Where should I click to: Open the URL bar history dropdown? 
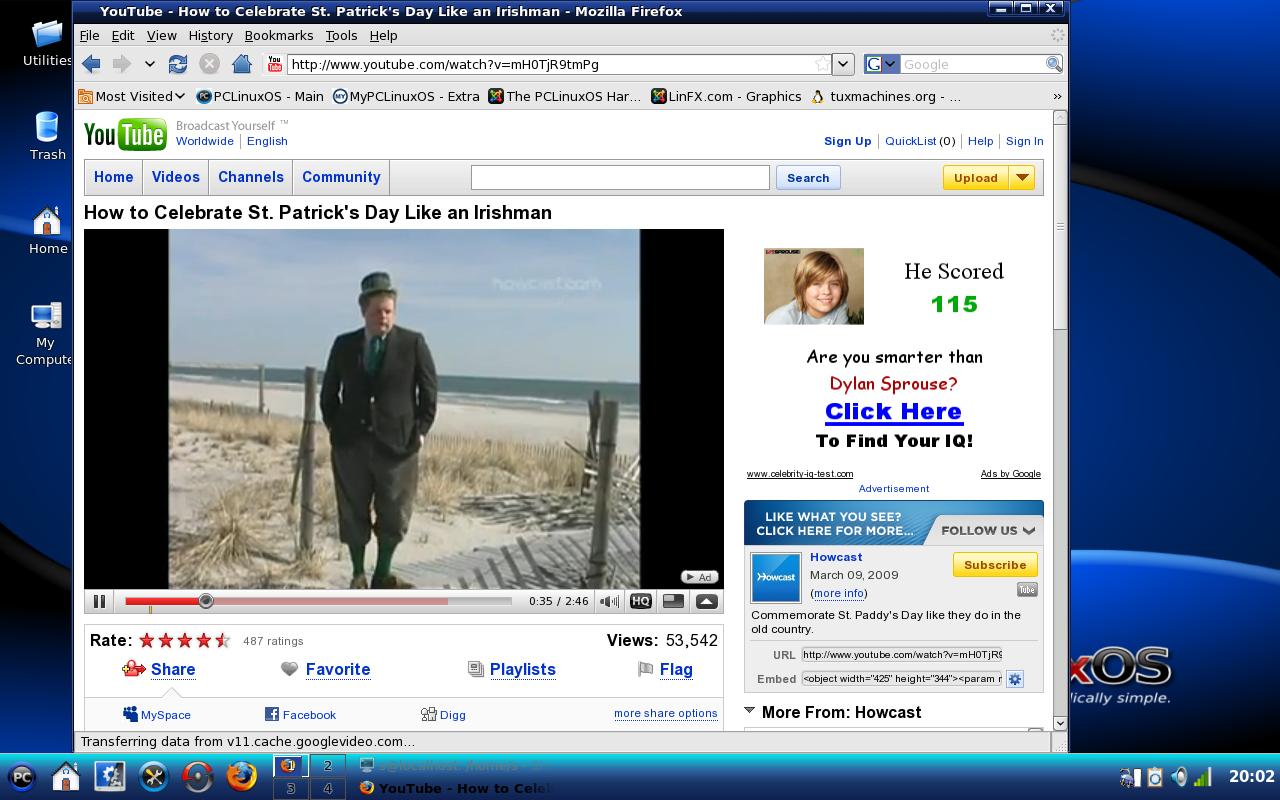[x=843, y=64]
